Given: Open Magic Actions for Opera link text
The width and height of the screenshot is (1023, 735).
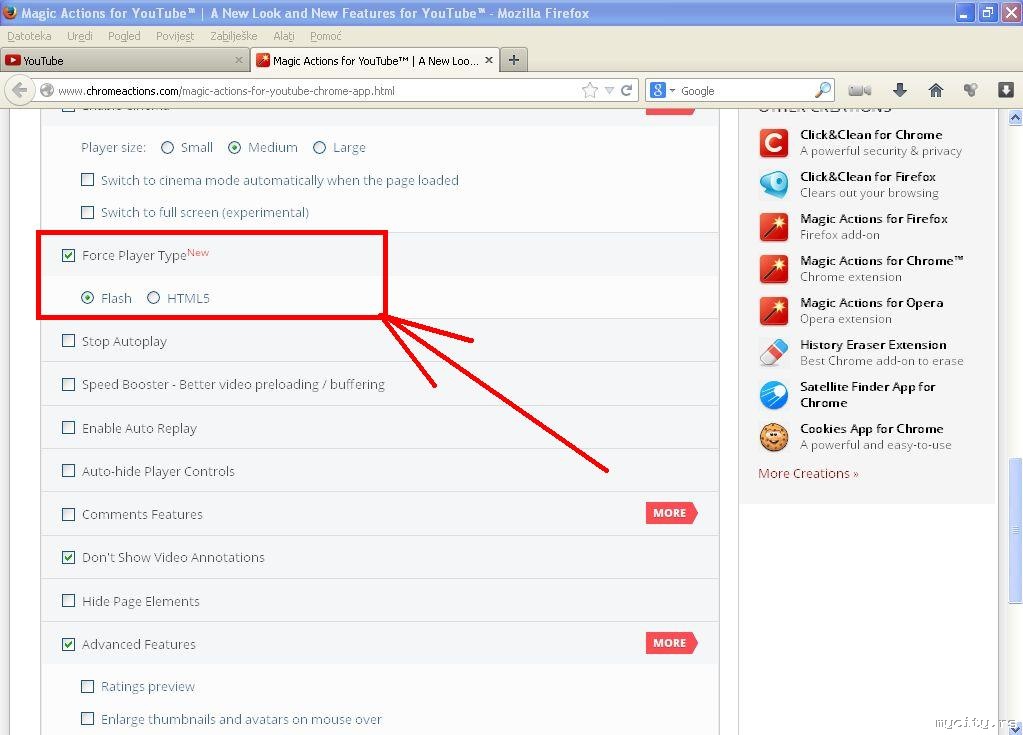Looking at the screenshot, I should (x=872, y=303).
